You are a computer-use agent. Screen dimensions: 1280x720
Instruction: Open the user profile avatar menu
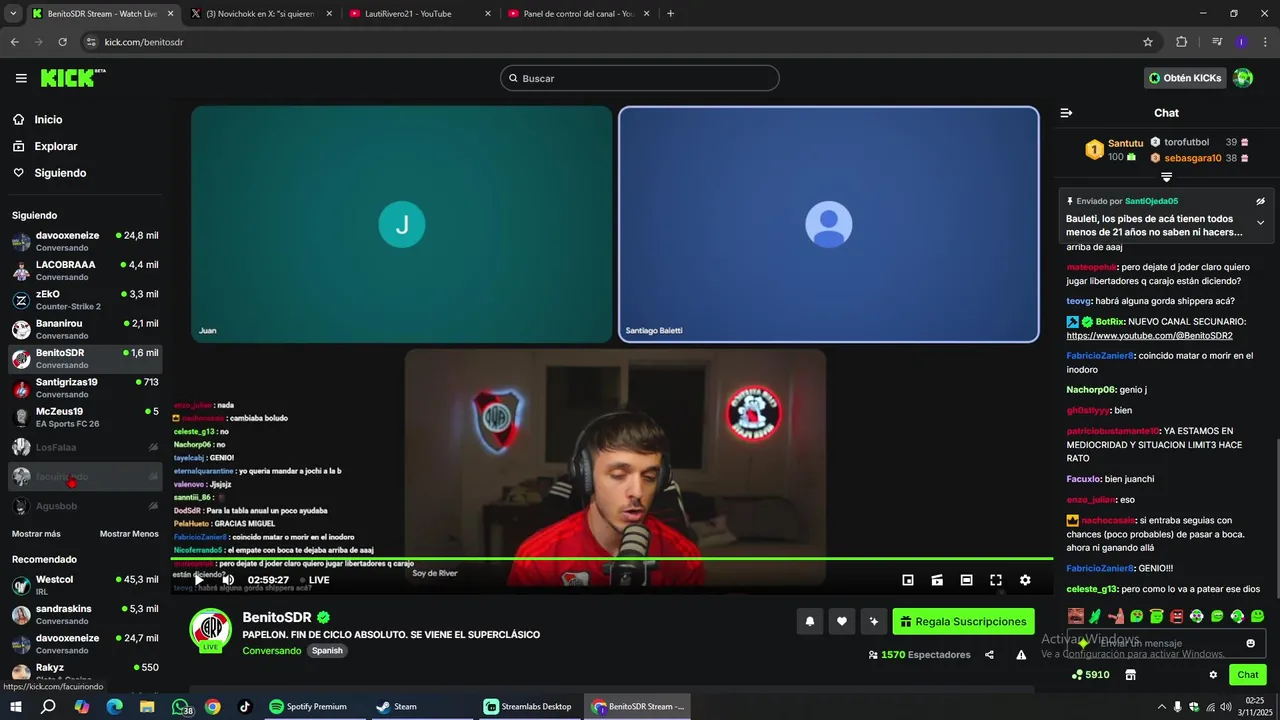coord(1243,78)
